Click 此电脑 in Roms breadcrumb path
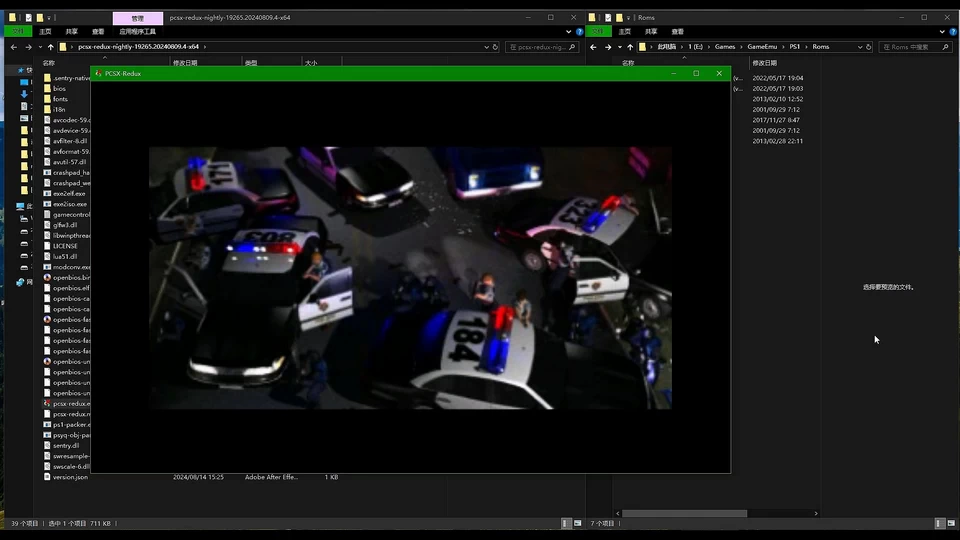This screenshot has width=960, height=540. pyautogui.click(x=667, y=47)
